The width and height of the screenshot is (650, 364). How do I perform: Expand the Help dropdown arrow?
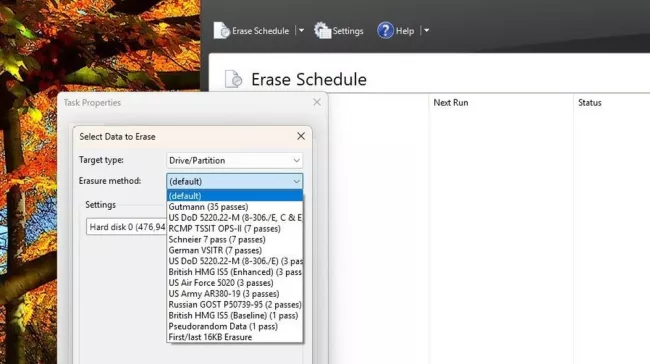(427, 30)
